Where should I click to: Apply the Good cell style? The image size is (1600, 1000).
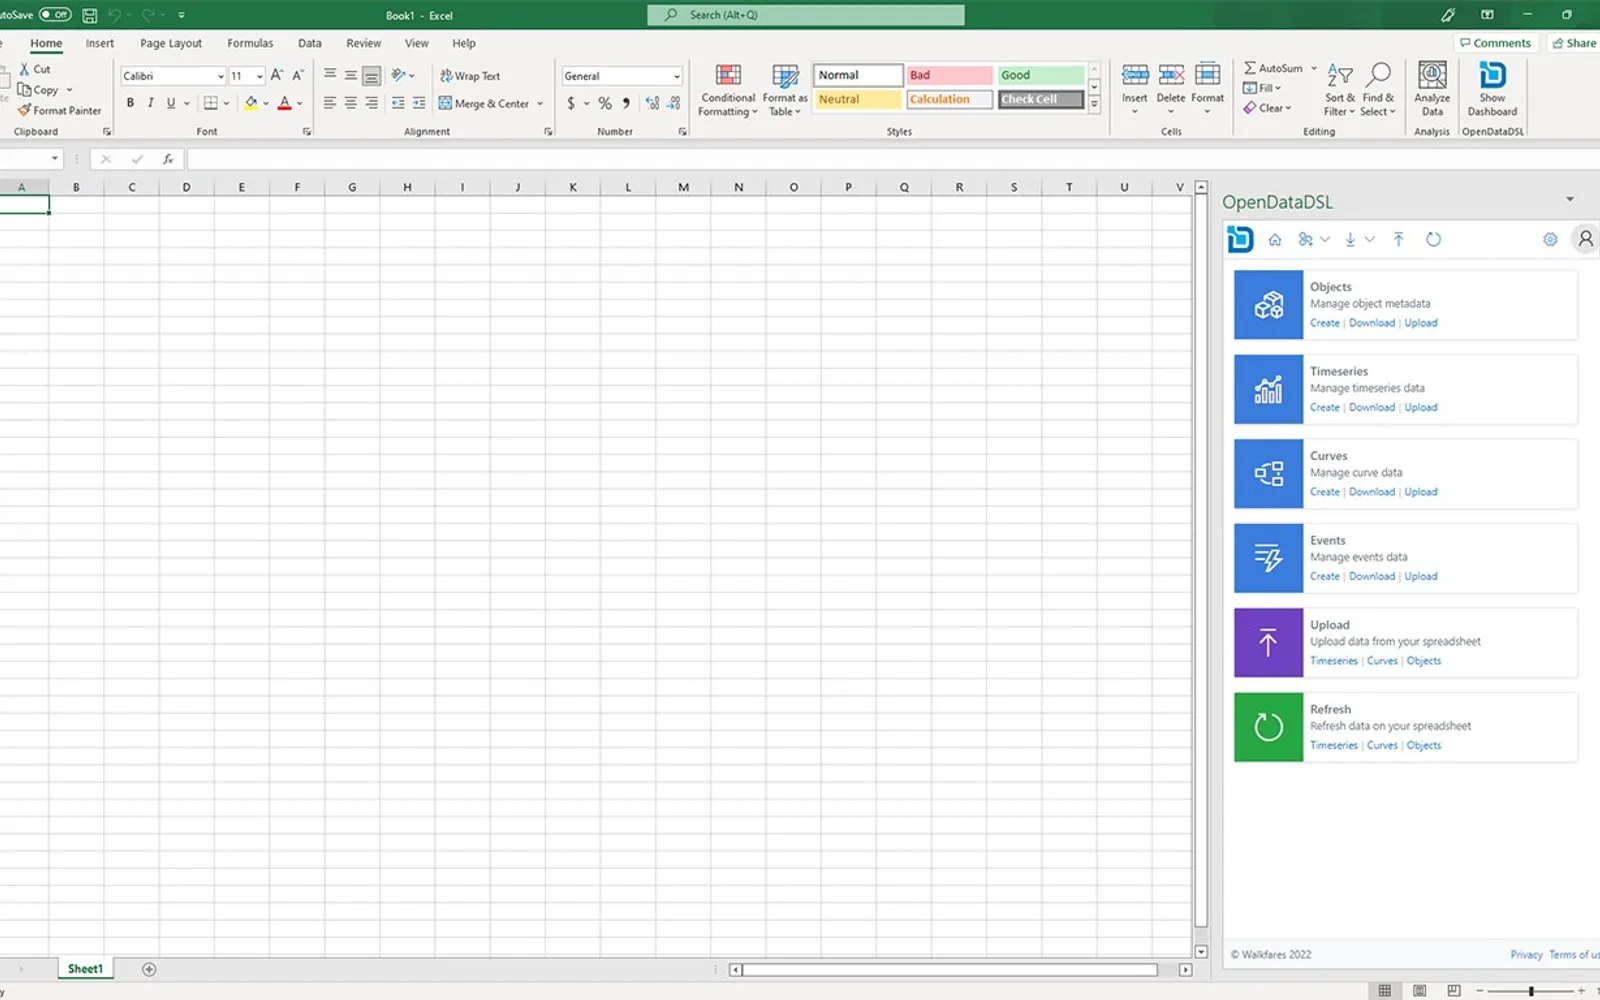point(1041,75)
